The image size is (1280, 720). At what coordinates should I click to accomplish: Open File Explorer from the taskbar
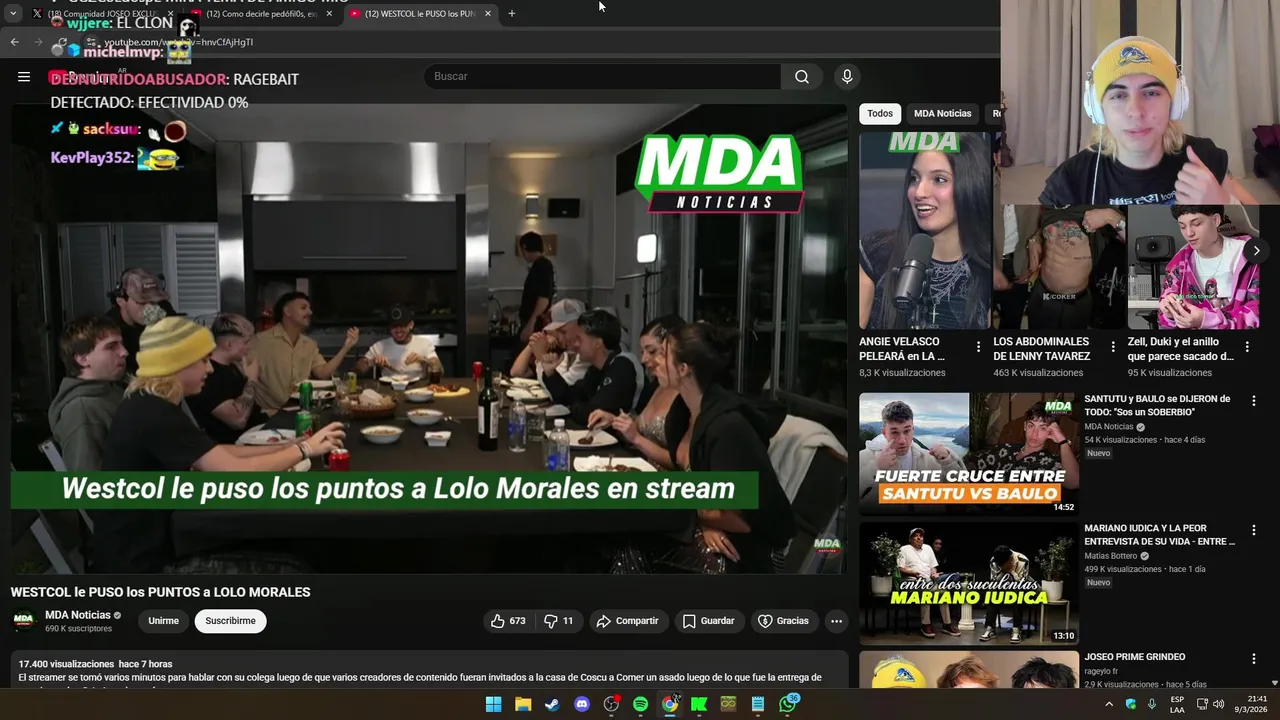(x=523, y=704)
